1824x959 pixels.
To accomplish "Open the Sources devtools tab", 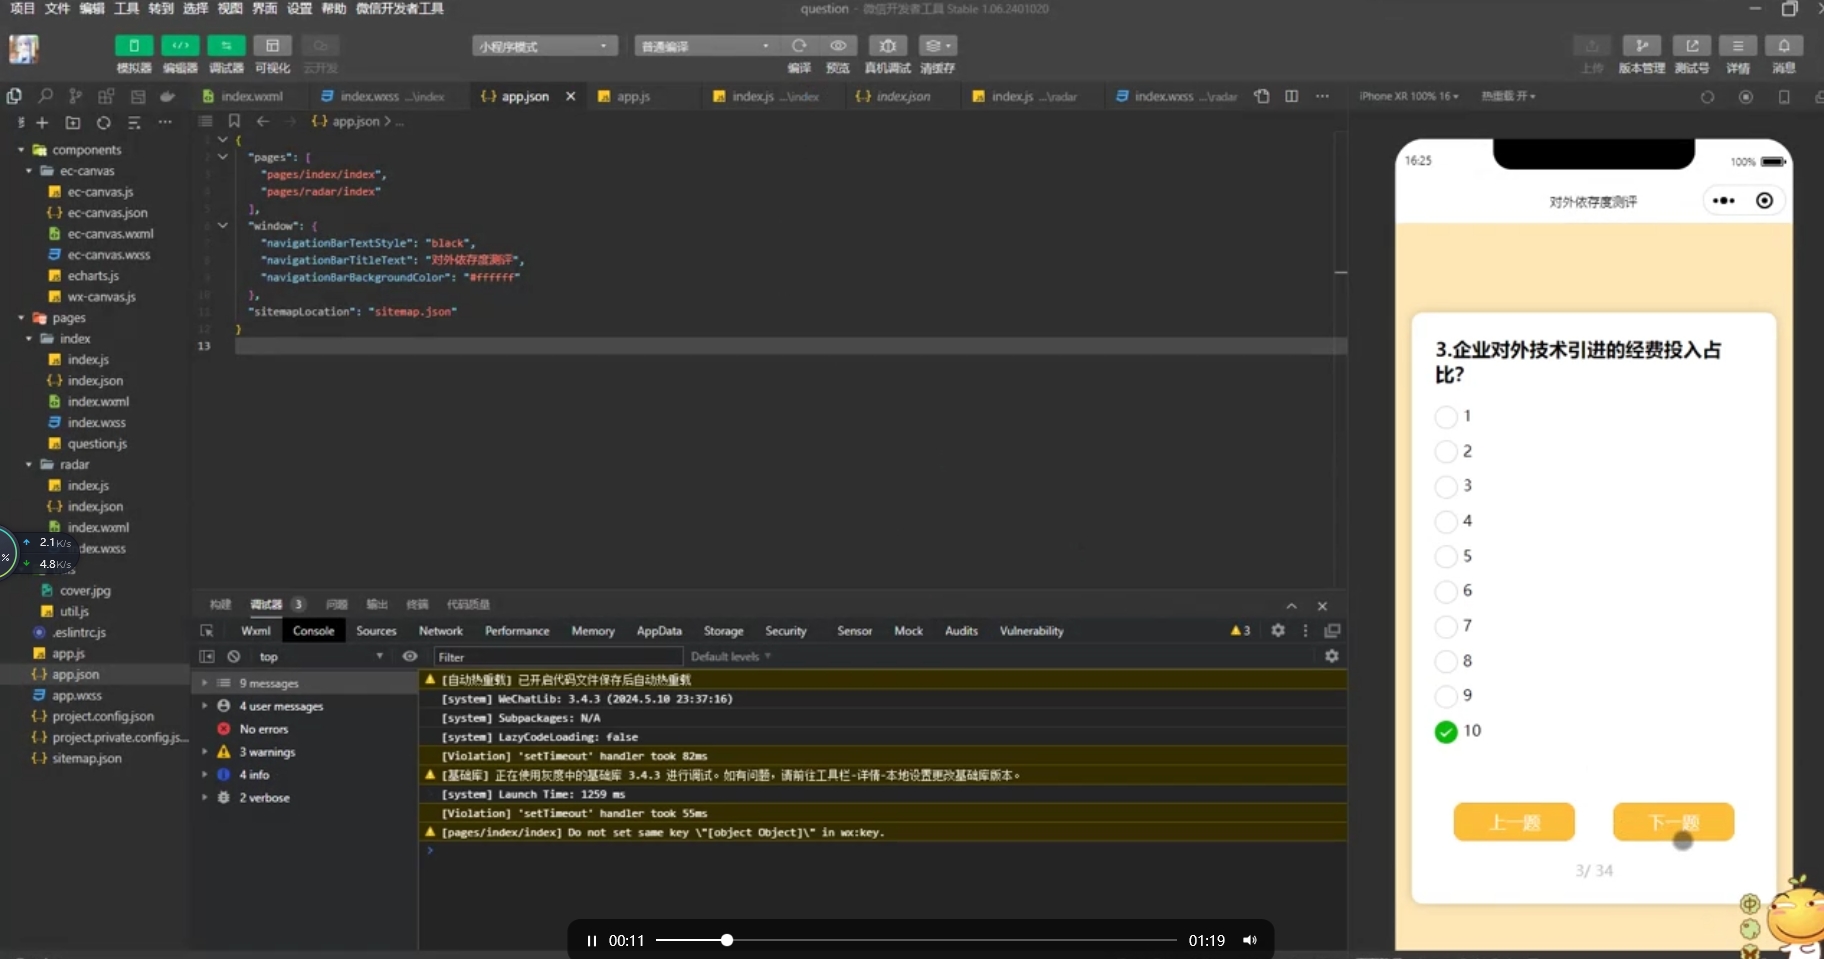I will [376, 631].
